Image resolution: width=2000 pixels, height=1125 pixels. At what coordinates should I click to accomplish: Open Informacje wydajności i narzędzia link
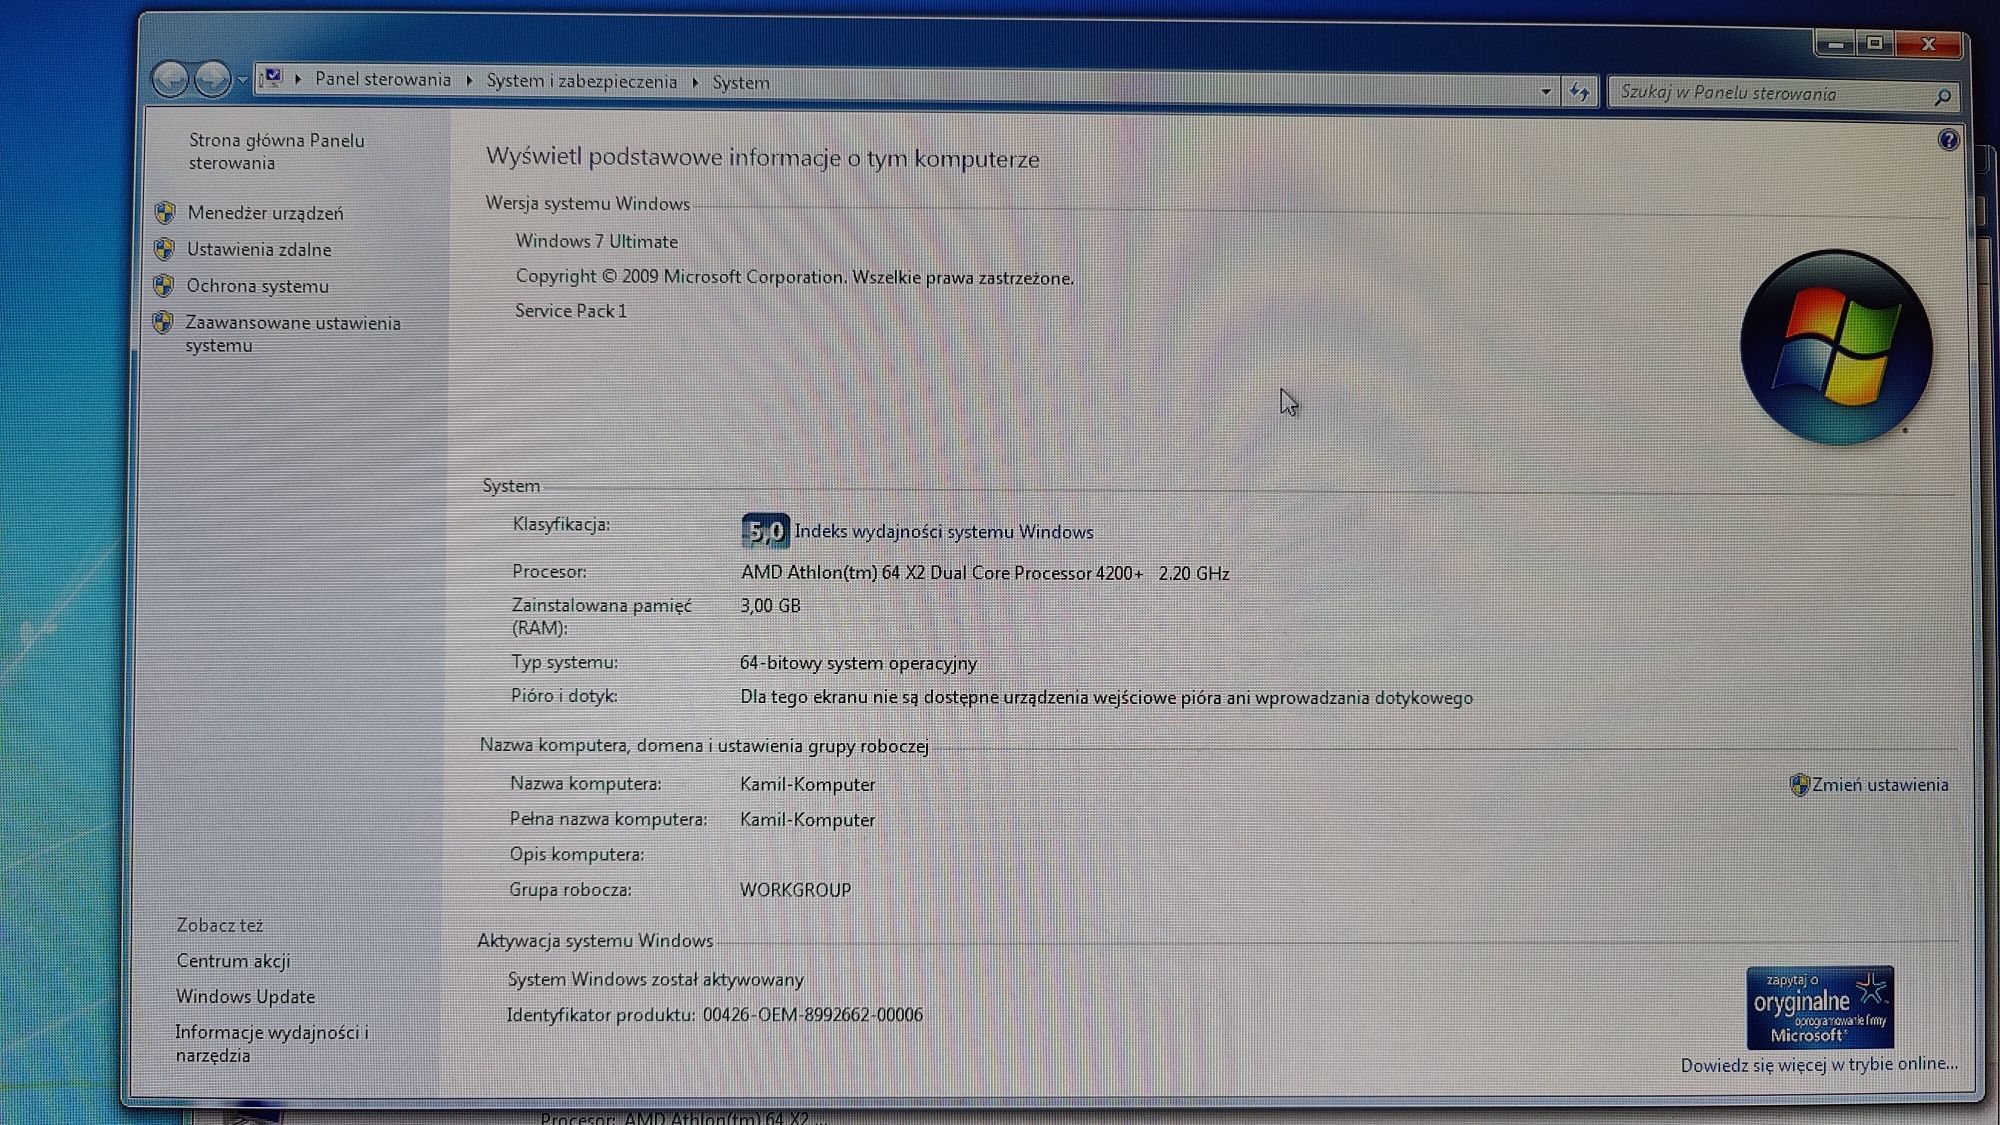click(272, 1044)
